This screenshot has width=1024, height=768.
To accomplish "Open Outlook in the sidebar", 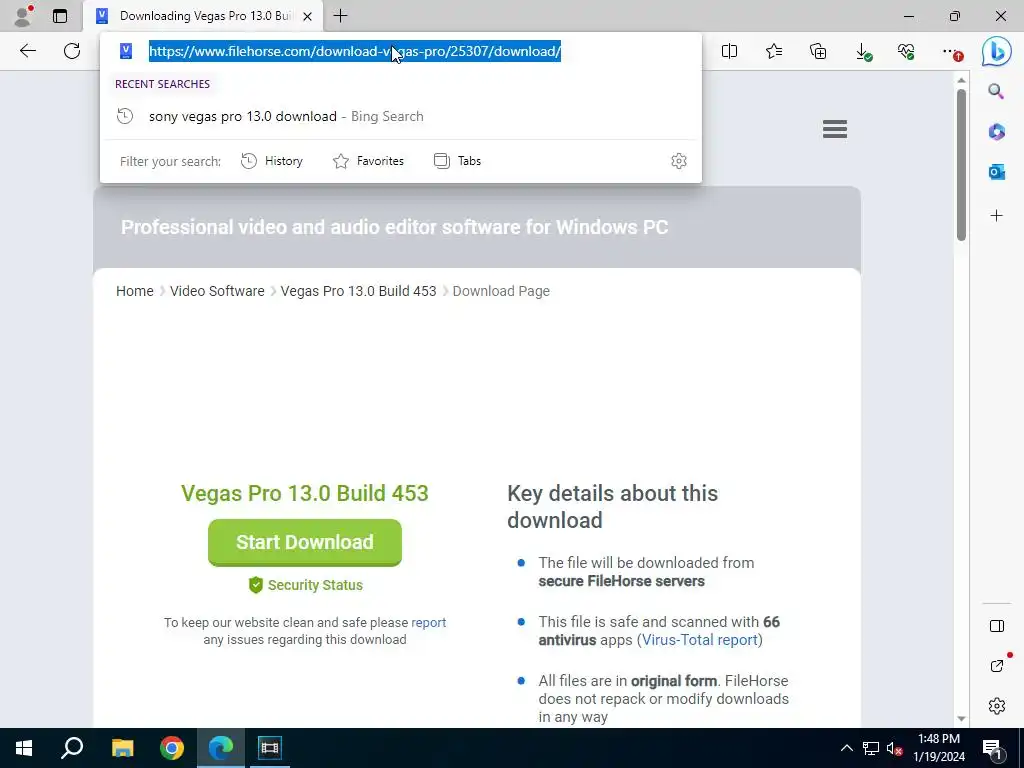I will click(997, 172).
